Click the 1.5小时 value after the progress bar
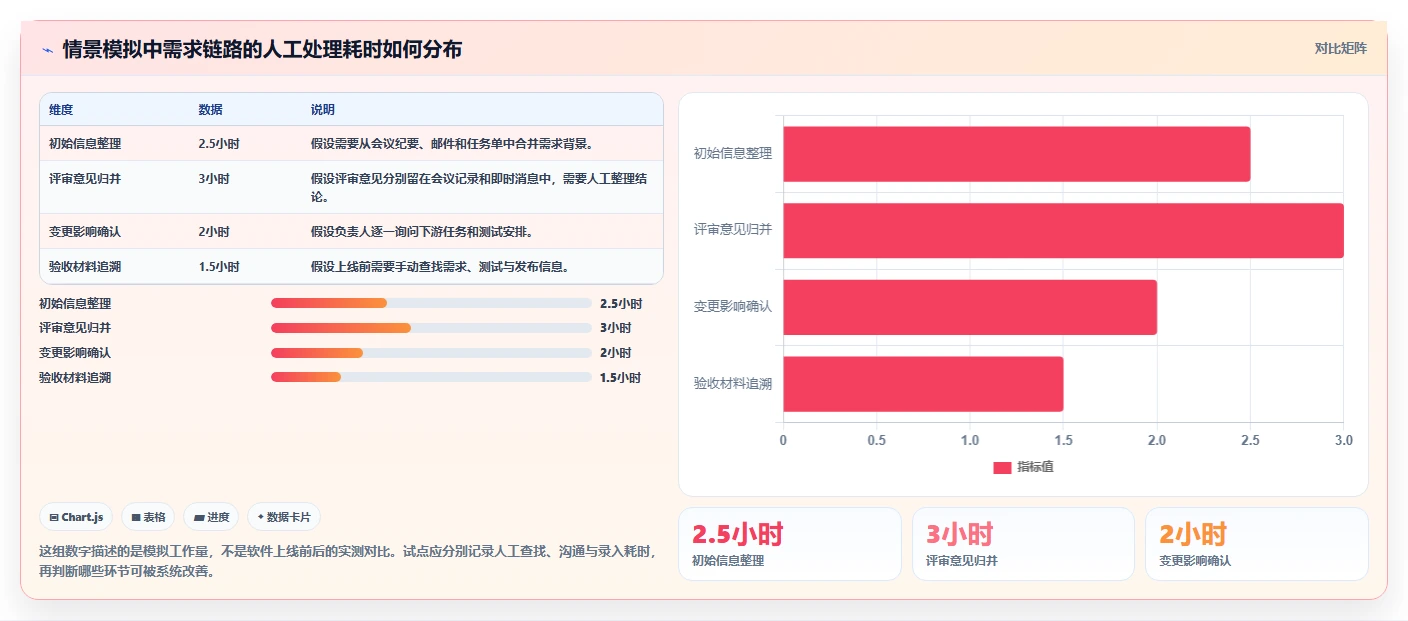1408x621 pixels. [621, 378]
